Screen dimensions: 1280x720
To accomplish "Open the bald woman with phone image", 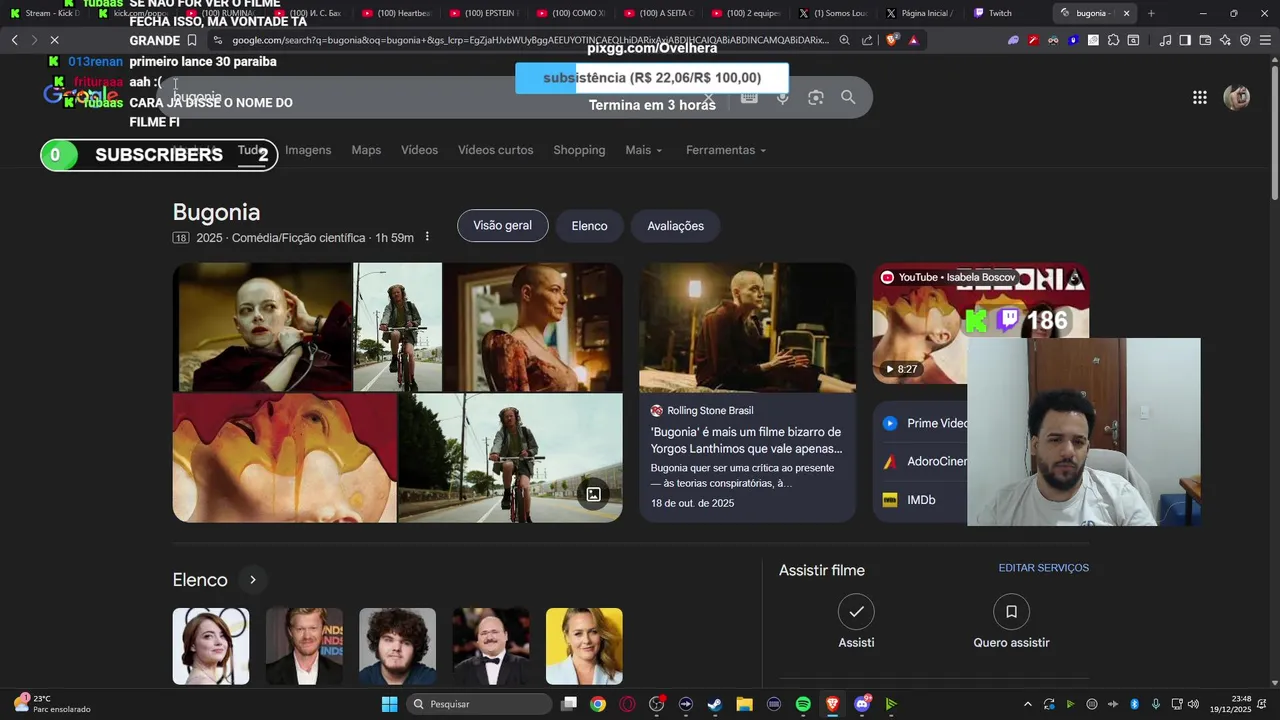I will 262,327.
